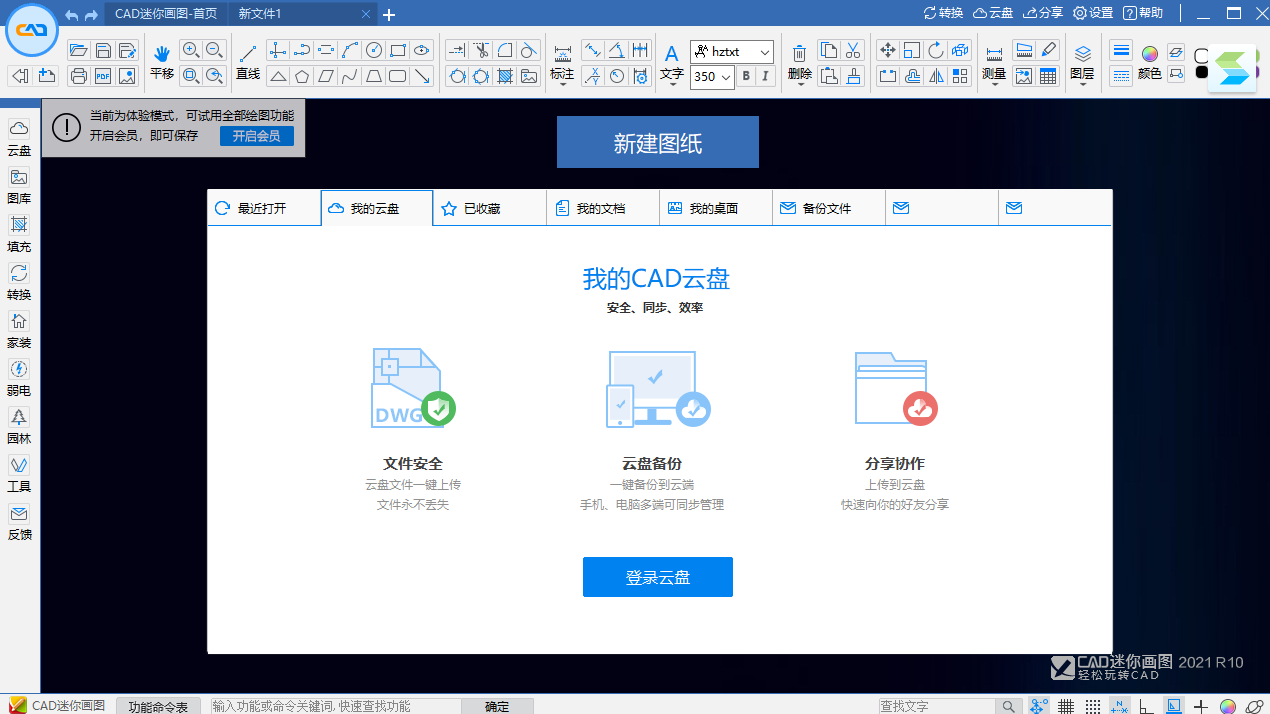This screenshot has height=714, width=1270.
Task: Toggle bold text formatting
Action: point(747,76)
